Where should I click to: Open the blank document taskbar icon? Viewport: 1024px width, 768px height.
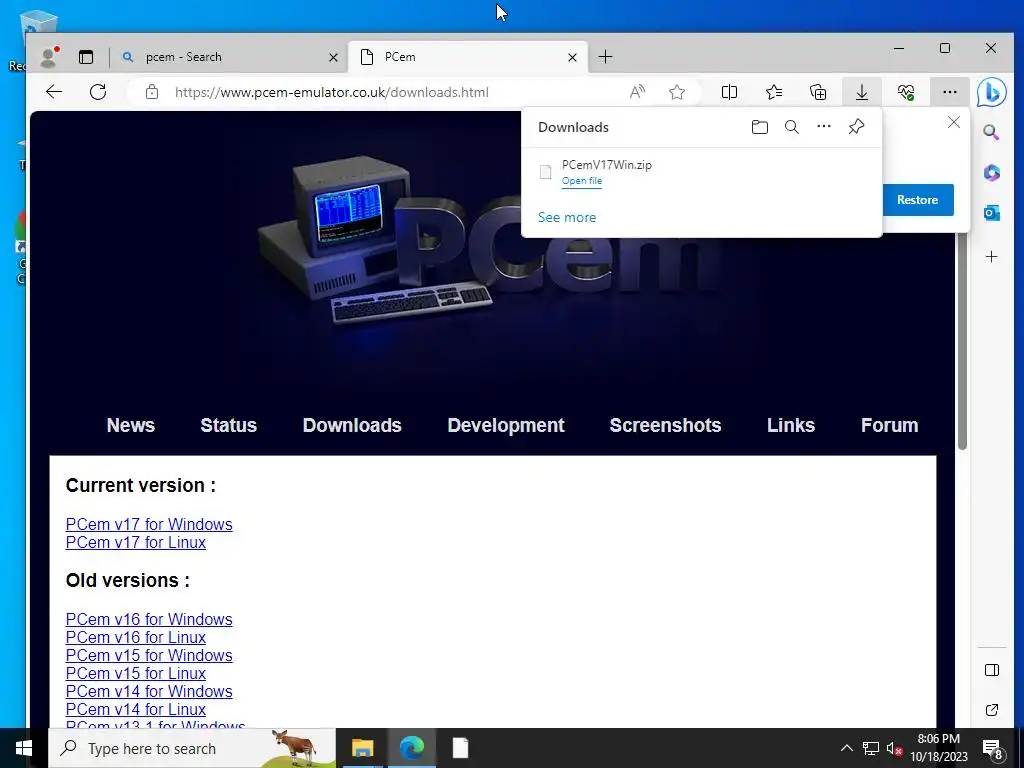click(x=460, y=748)
